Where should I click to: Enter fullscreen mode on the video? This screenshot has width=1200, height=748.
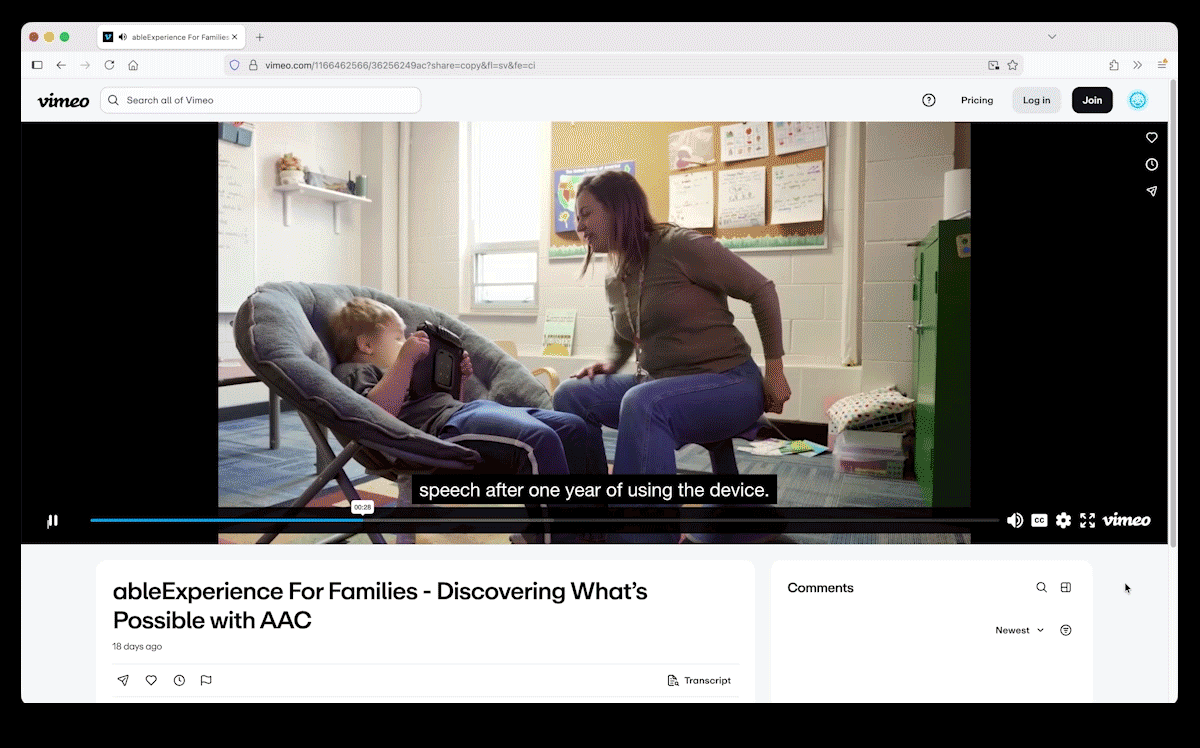(1087, 520)
